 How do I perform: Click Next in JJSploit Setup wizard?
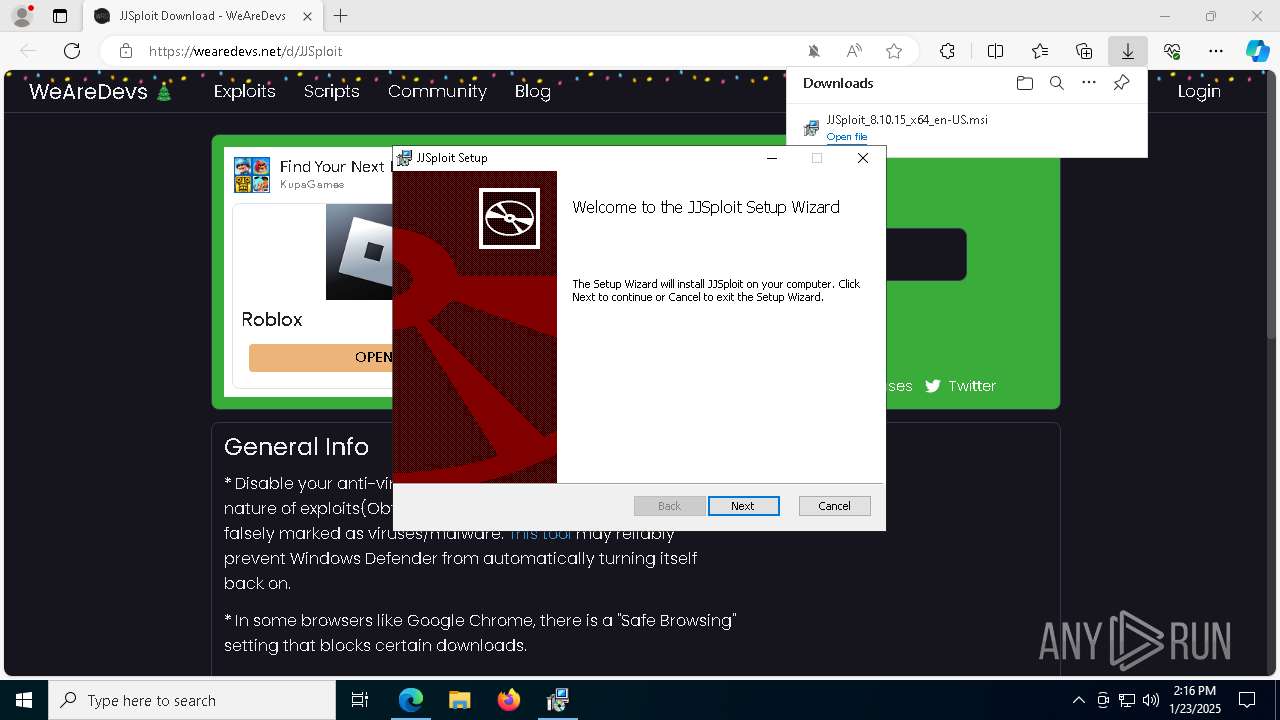click(x=743, y=506)
